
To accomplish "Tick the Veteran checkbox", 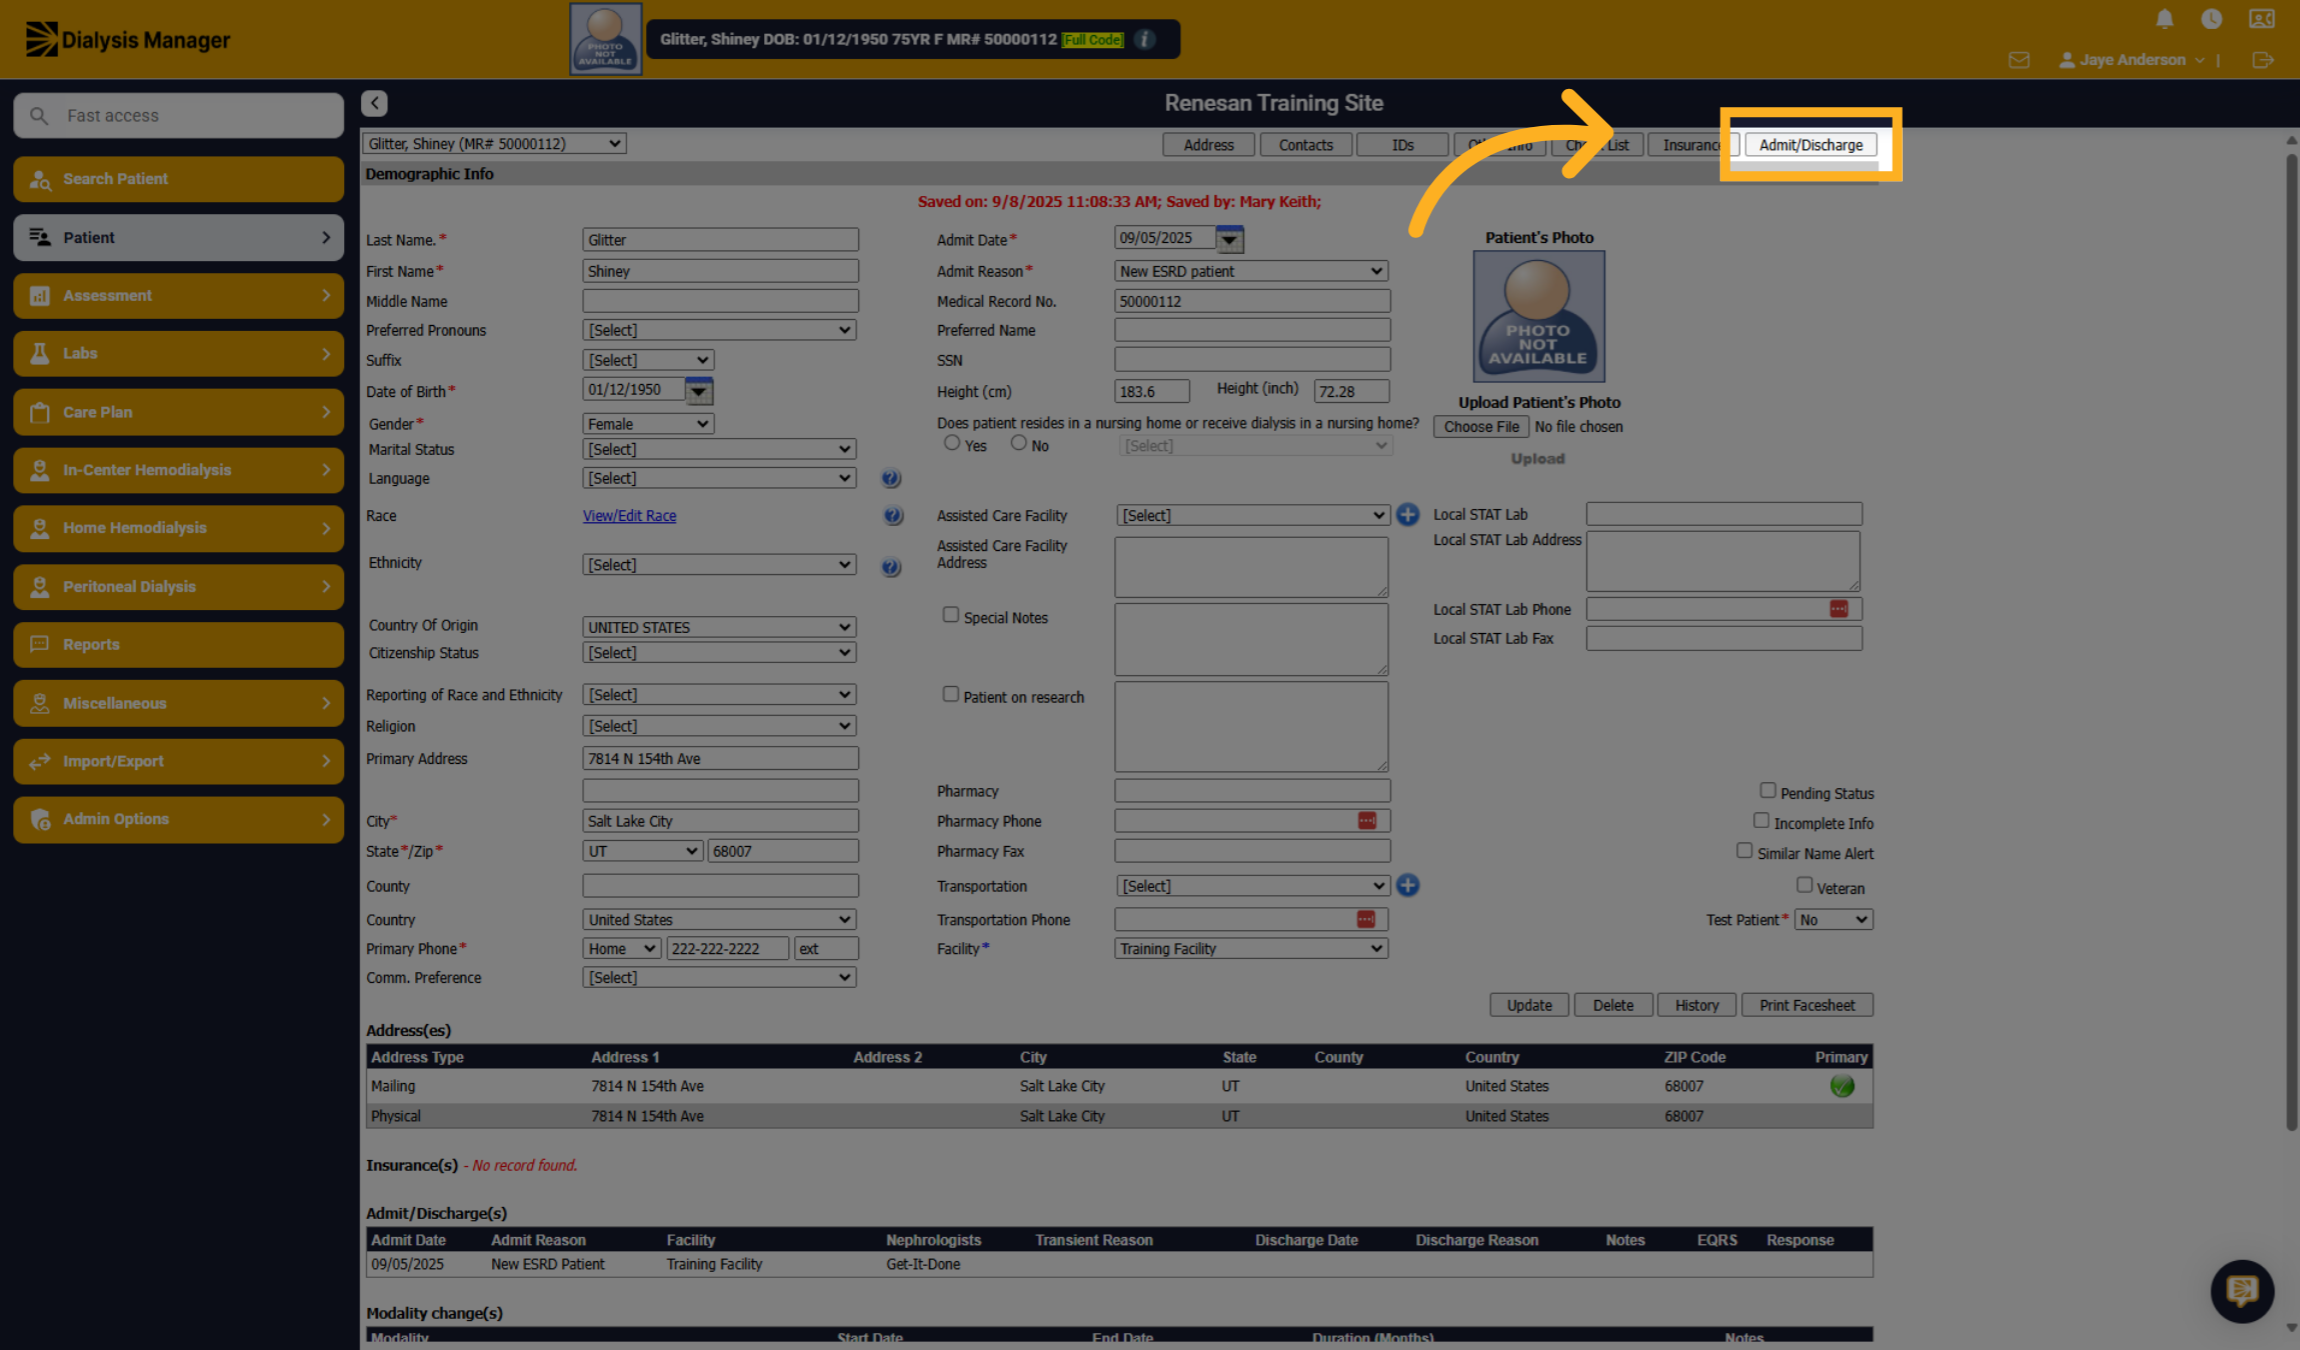I will [x=1804, y=885].
